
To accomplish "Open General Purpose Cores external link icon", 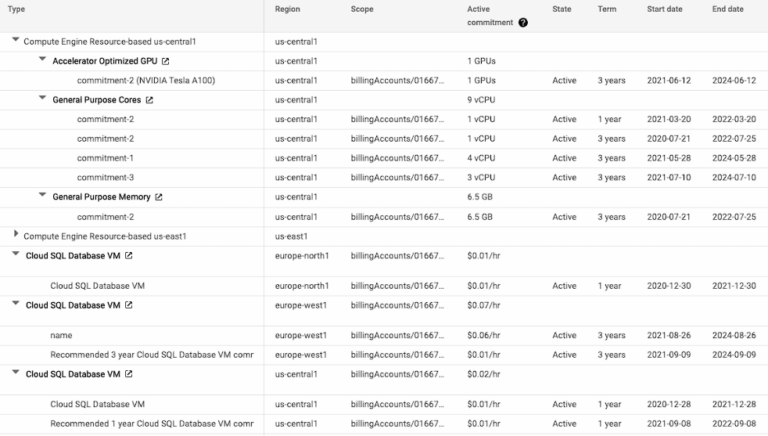I will coord(150,100).
